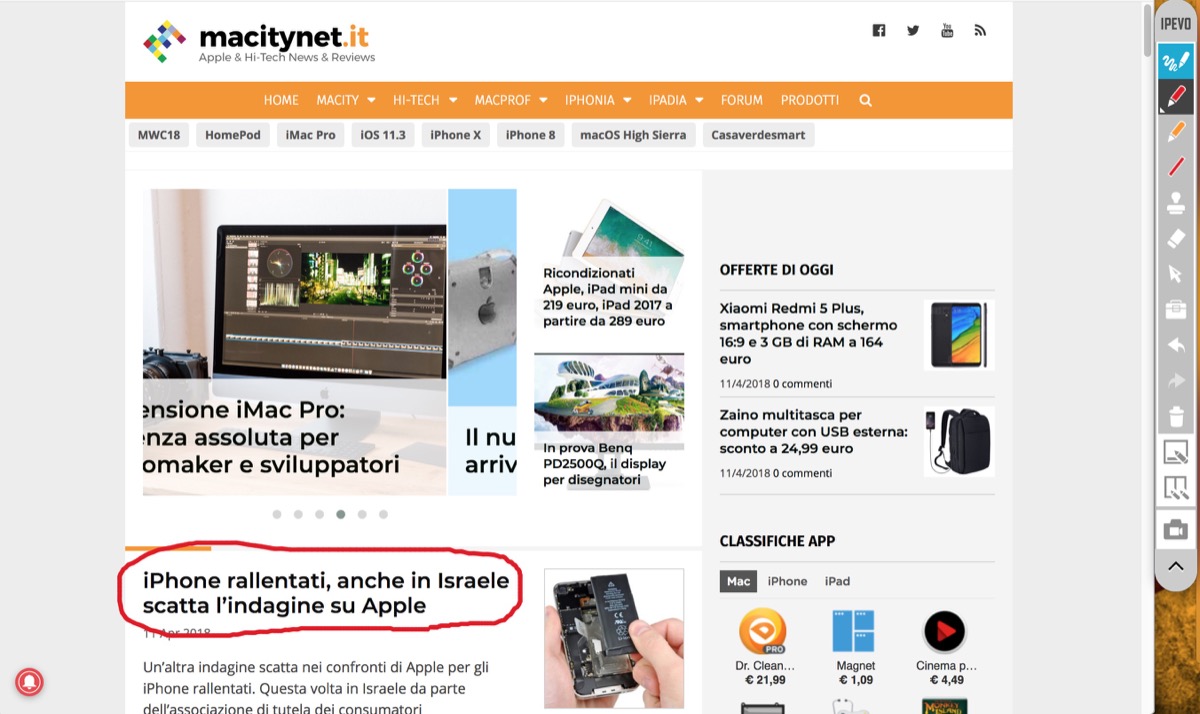Select the fifth carousel slide dot
Screen dimensions: 1200x714
pyautogui.click(x=362, y=514)
